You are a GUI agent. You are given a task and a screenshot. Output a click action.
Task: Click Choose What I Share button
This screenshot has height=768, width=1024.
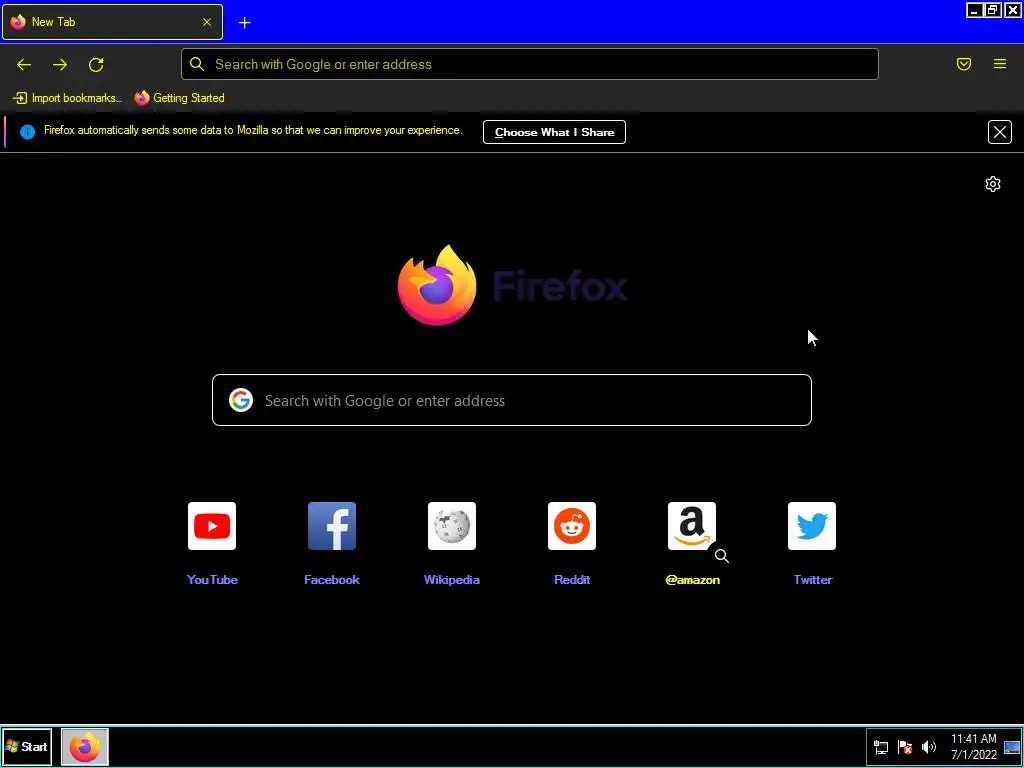pos(554,132)
